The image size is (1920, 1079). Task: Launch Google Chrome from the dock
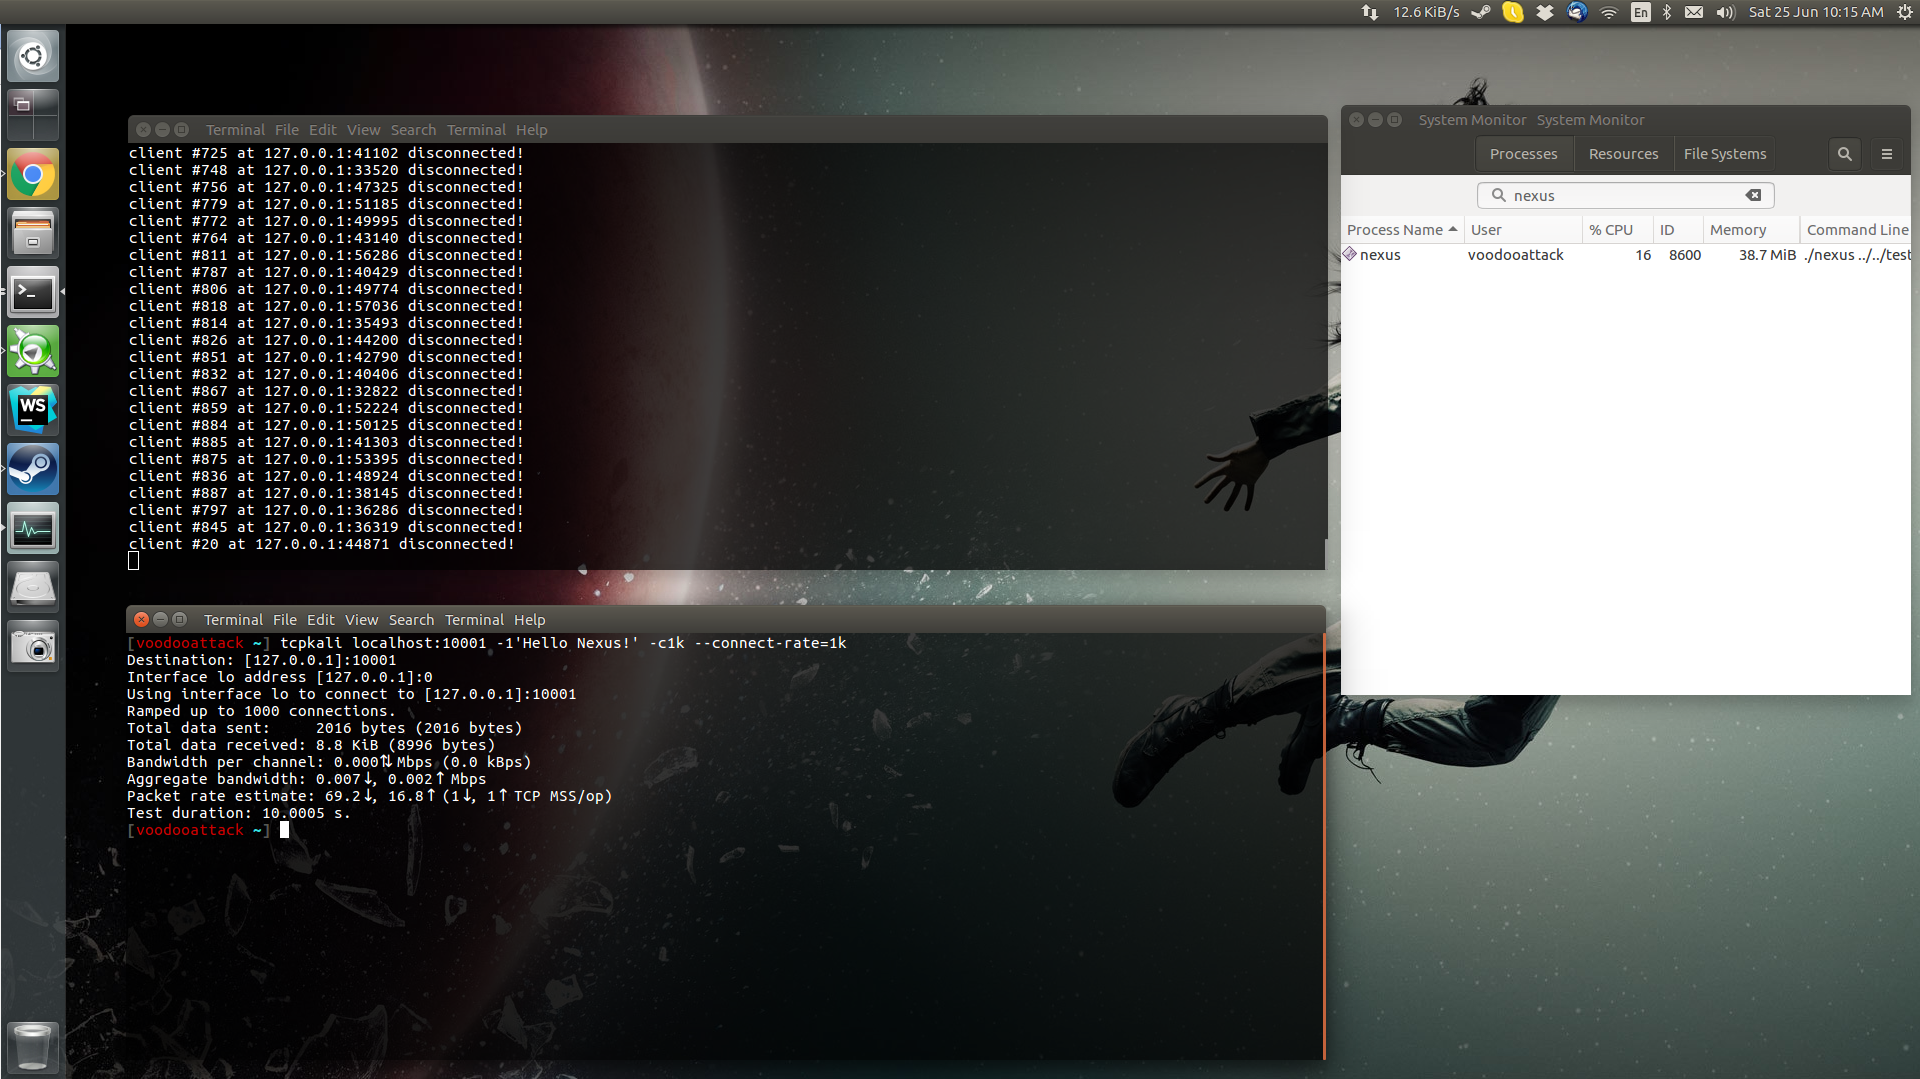pos(33,175)
